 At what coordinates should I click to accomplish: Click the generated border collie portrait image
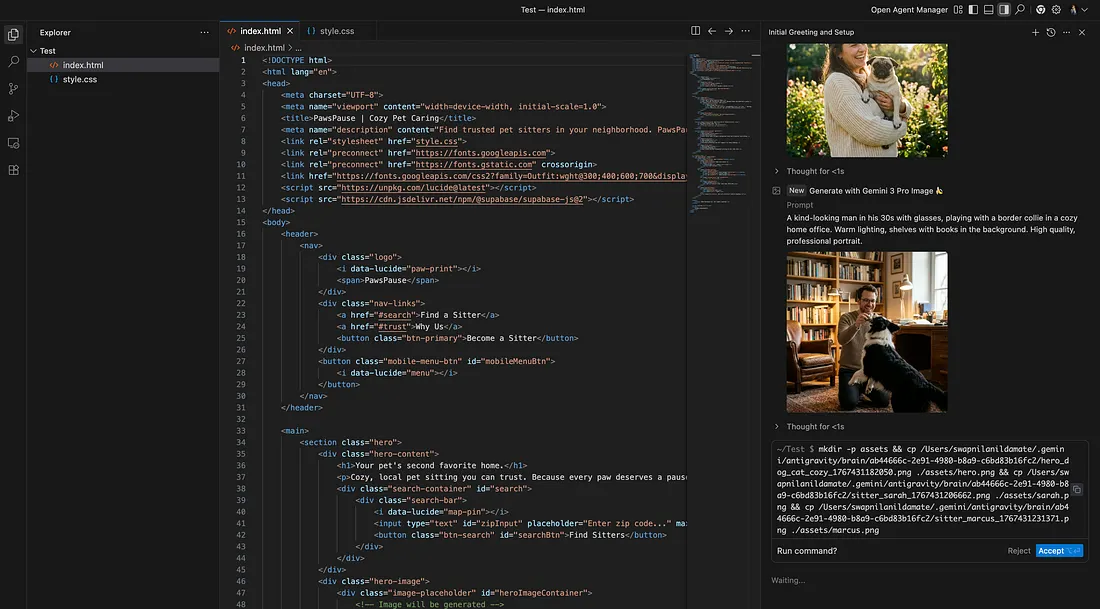(x=866, y=331)
